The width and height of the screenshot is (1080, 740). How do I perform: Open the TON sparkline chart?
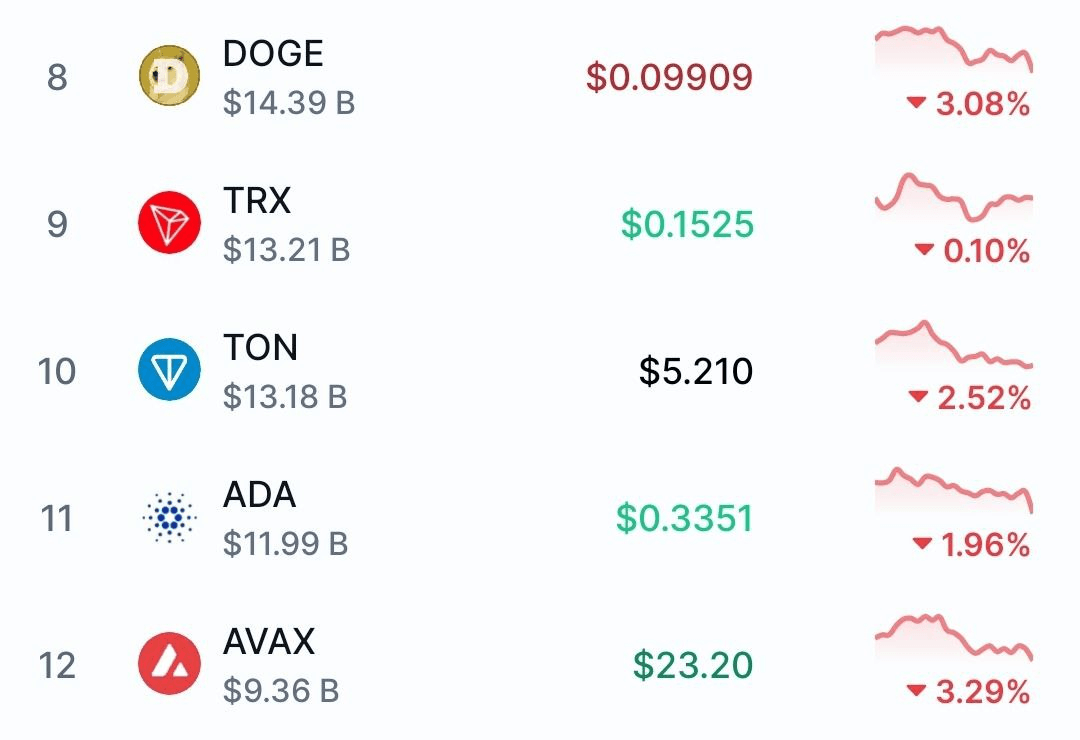click(x=953, y=344)
